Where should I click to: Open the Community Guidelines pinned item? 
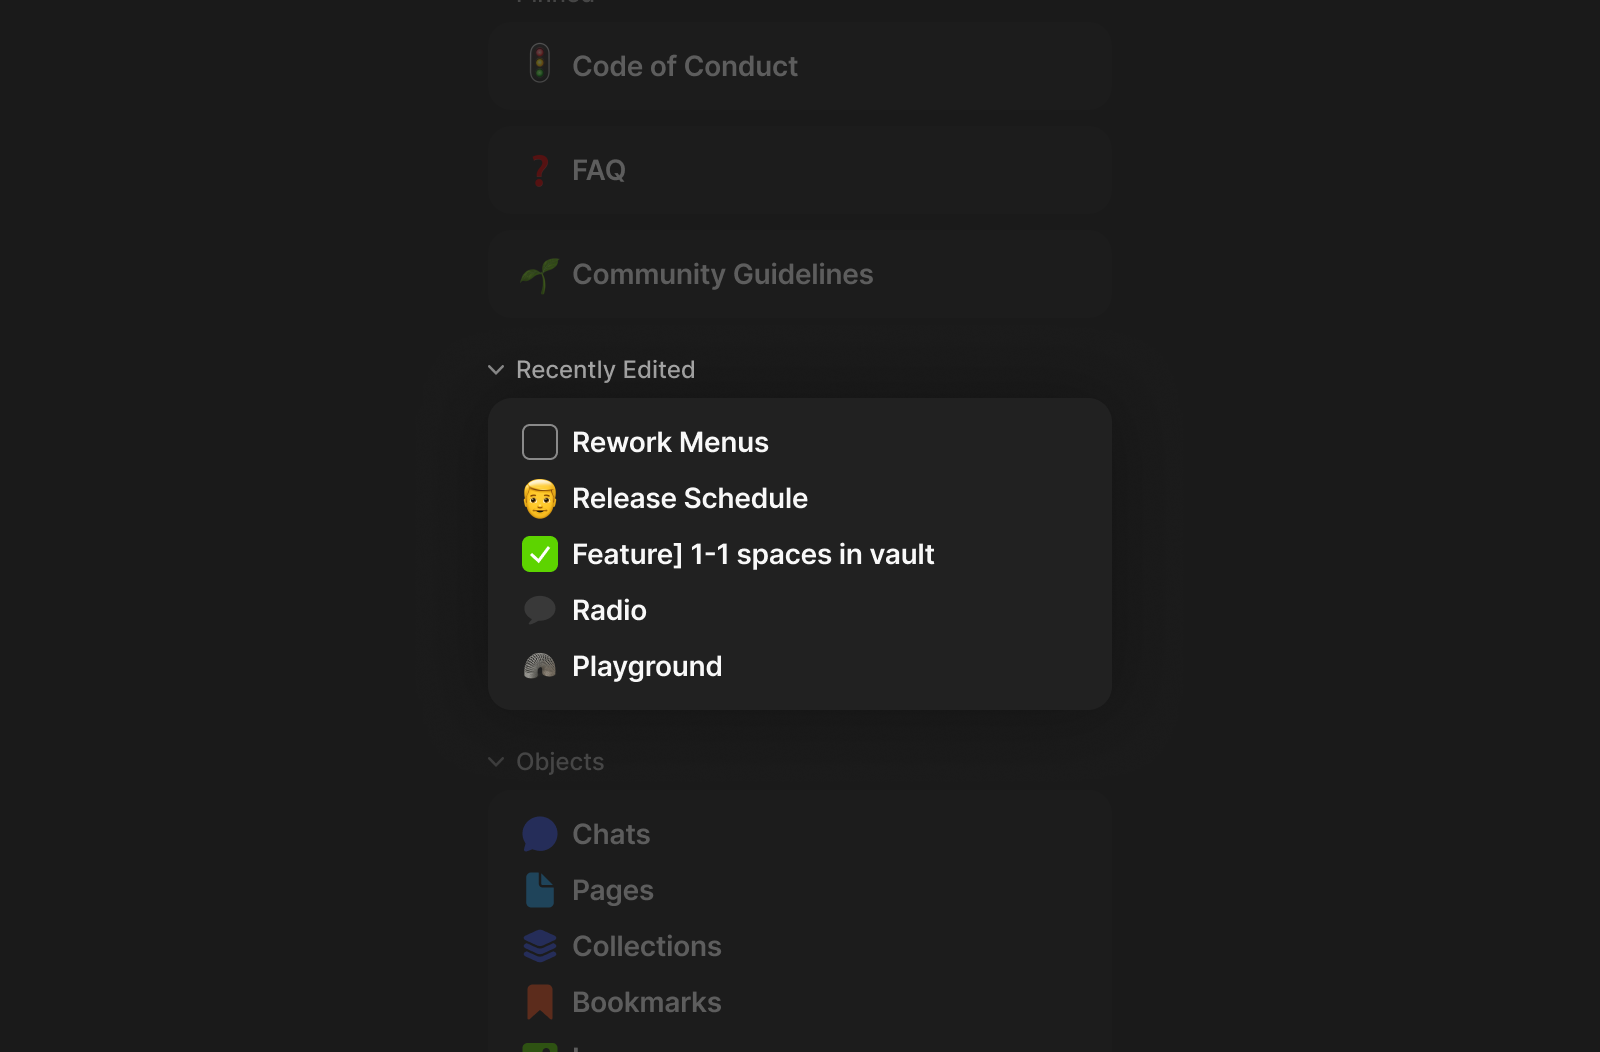(722, 275)
